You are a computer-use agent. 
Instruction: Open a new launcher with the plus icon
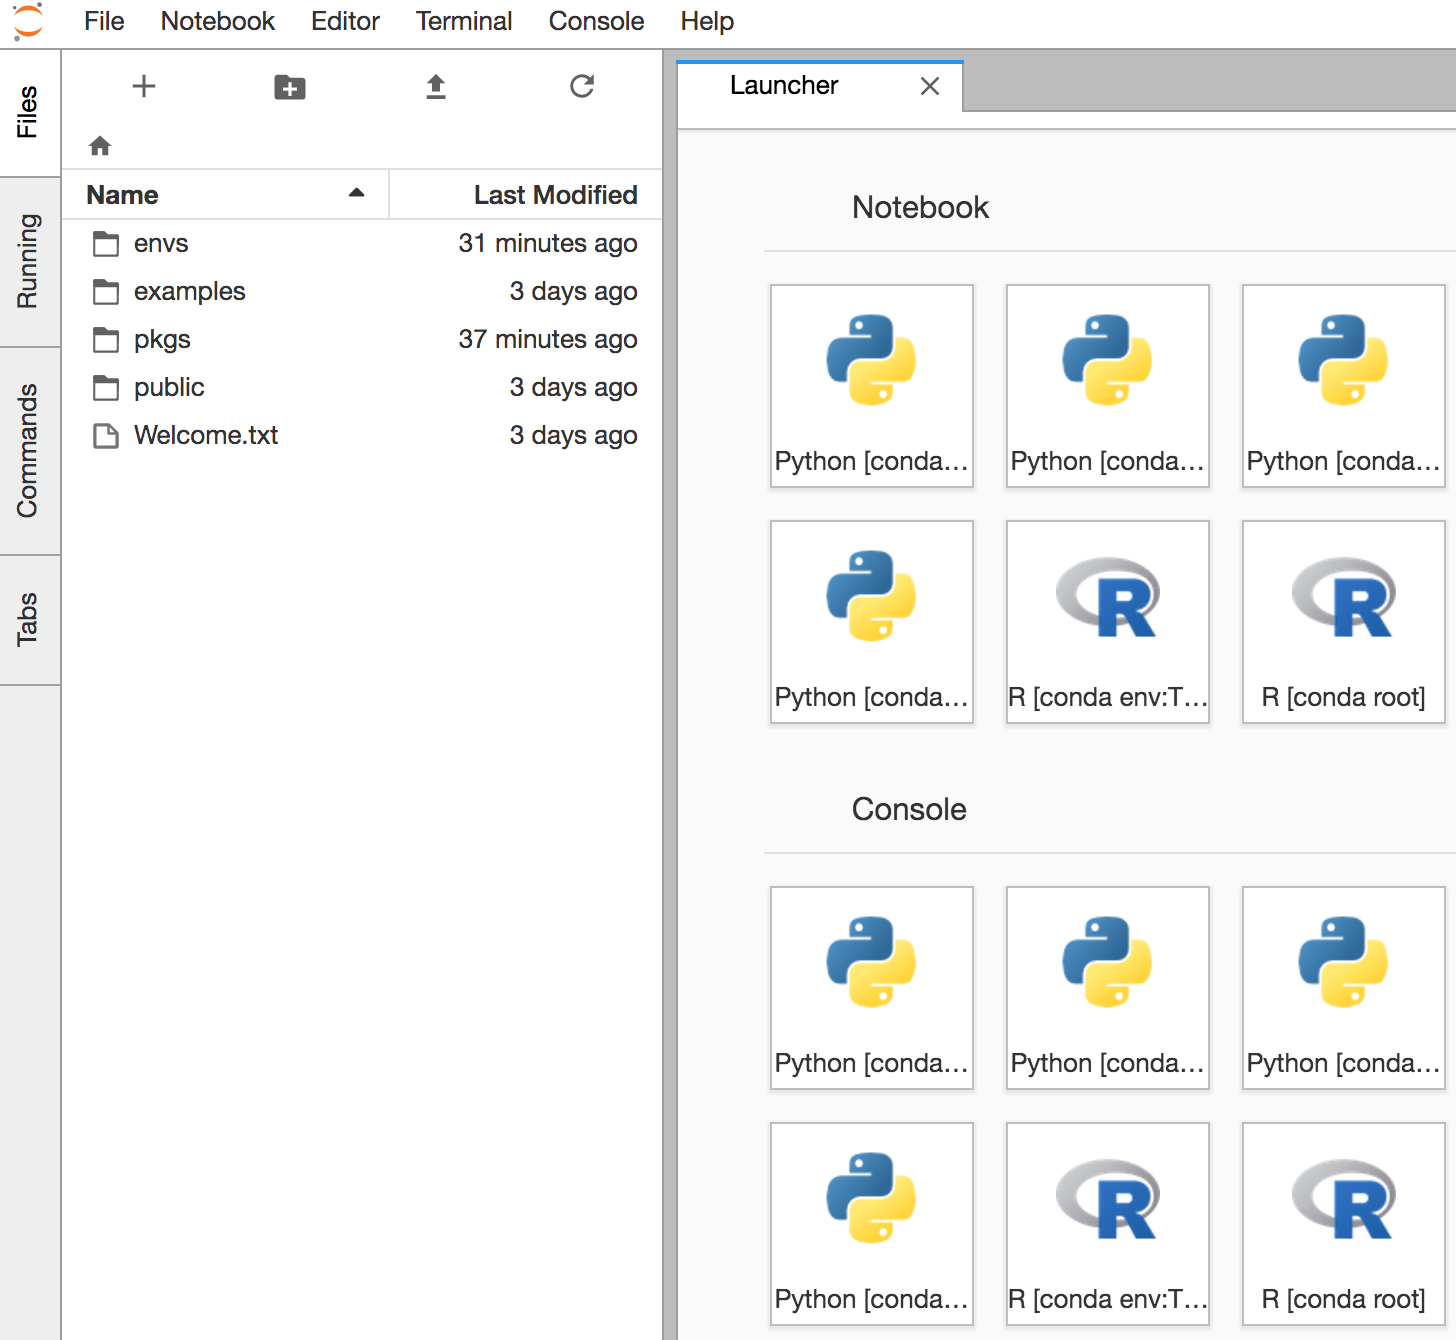coord(144,86)
